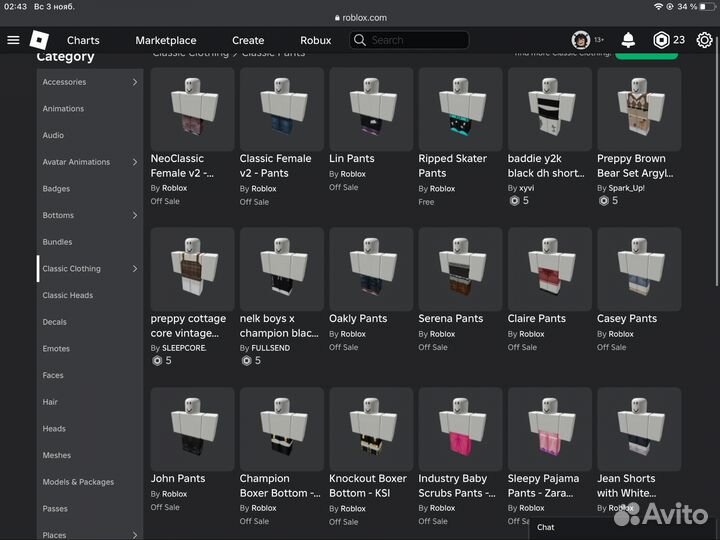Open the settings gear icon
The image size is (720, 540).
click(704, 40)
